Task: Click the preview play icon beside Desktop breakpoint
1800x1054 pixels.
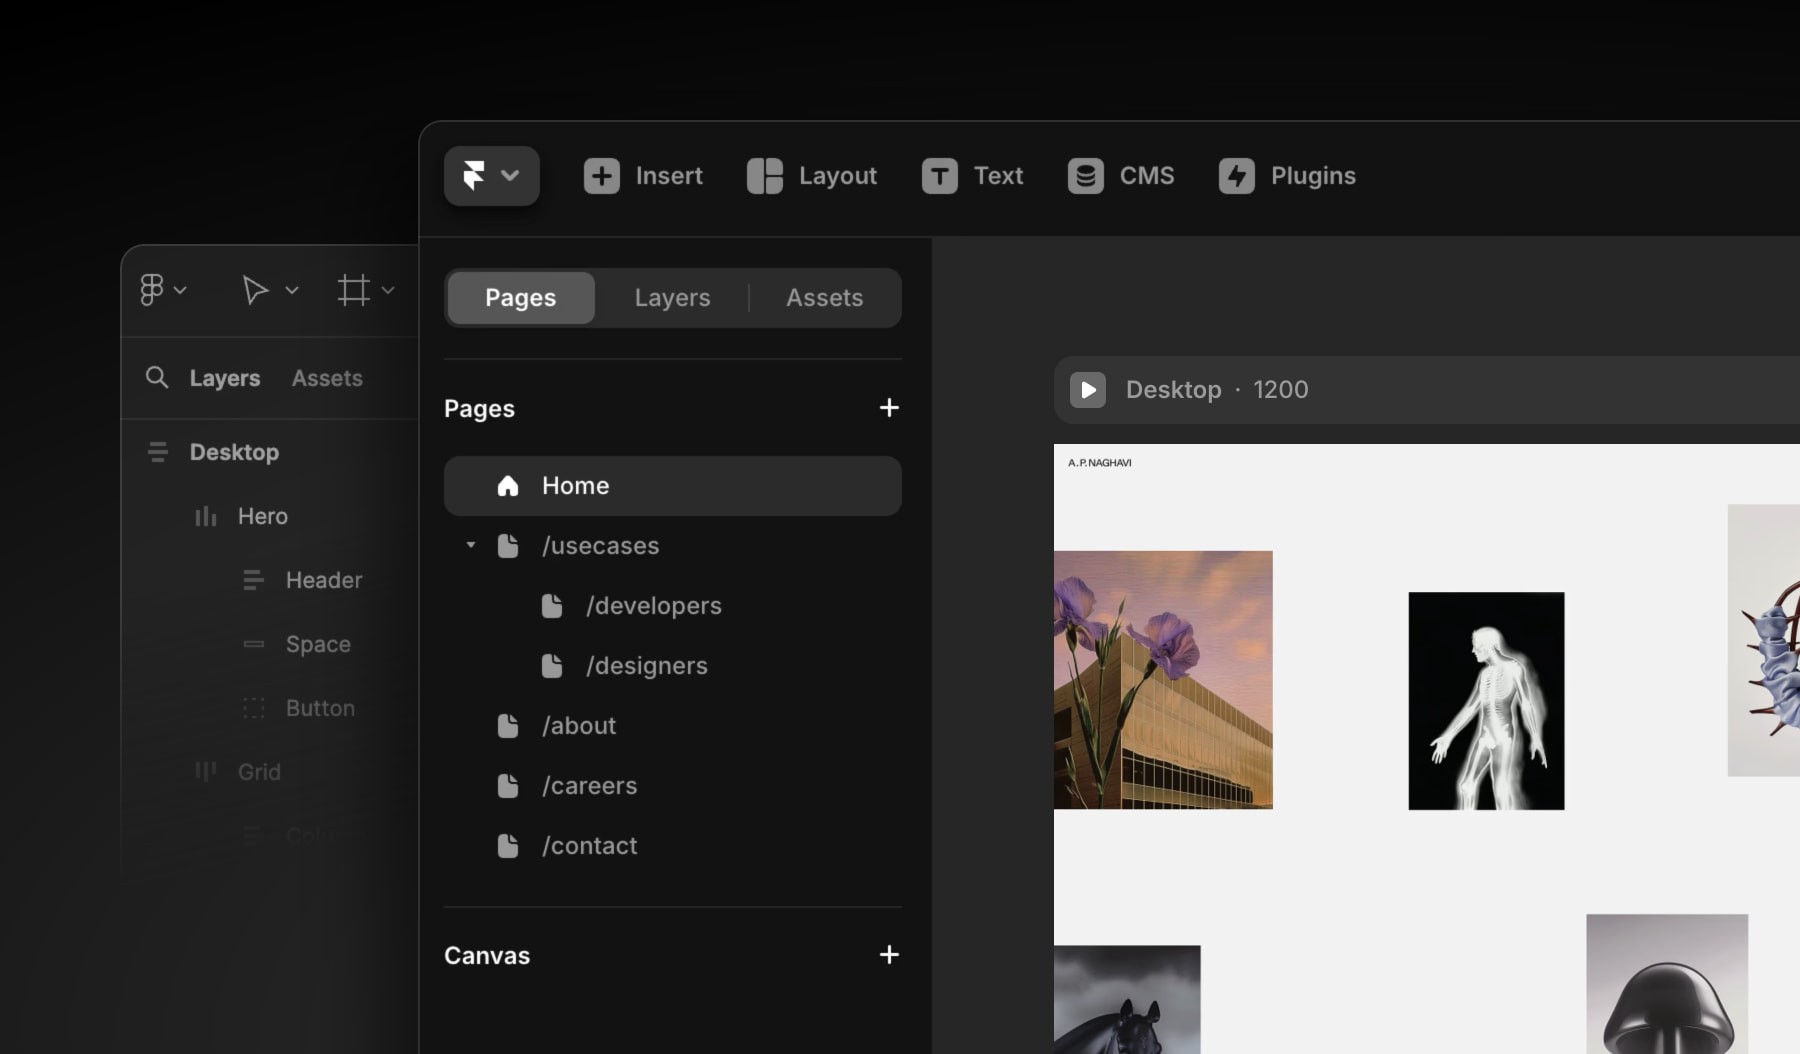Action: (1087, 390)
